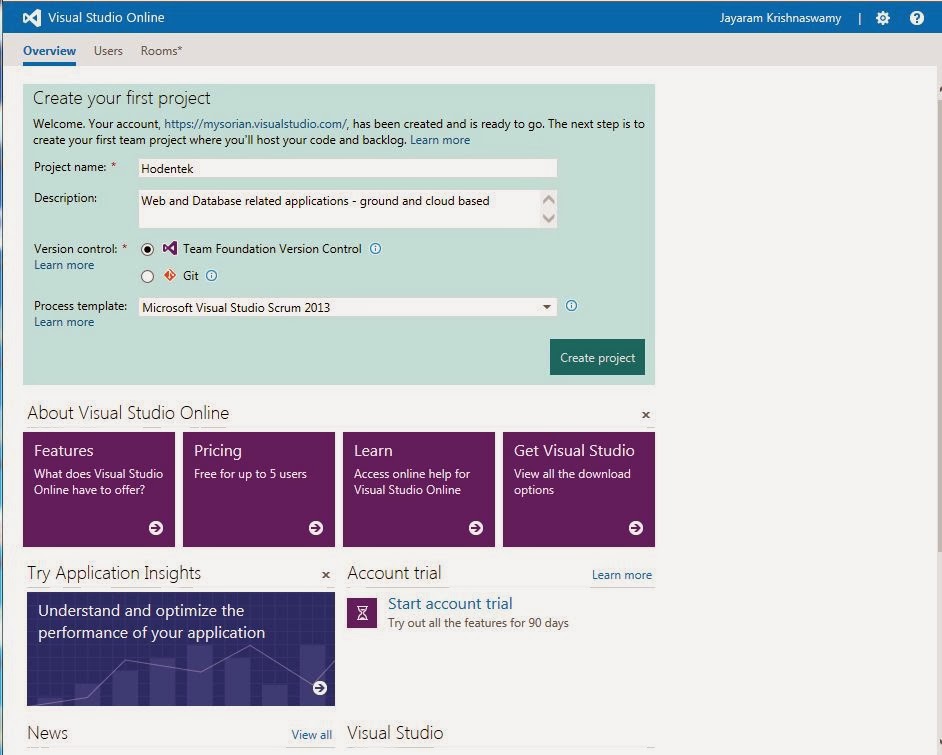Image resolution: width=942 pixels, height=755 pixels.
Task: Open the Get Visual Studio tile
Action: (x=579, y=489)
